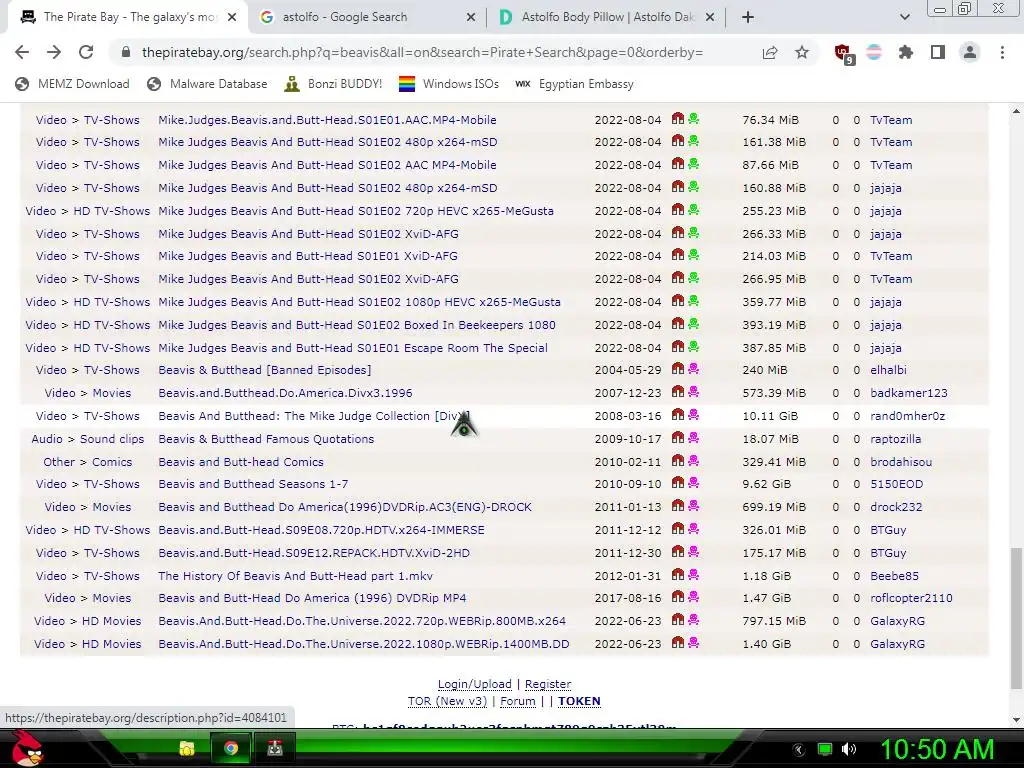Open Egyptian Embassy bookmark

click(575, 84)
